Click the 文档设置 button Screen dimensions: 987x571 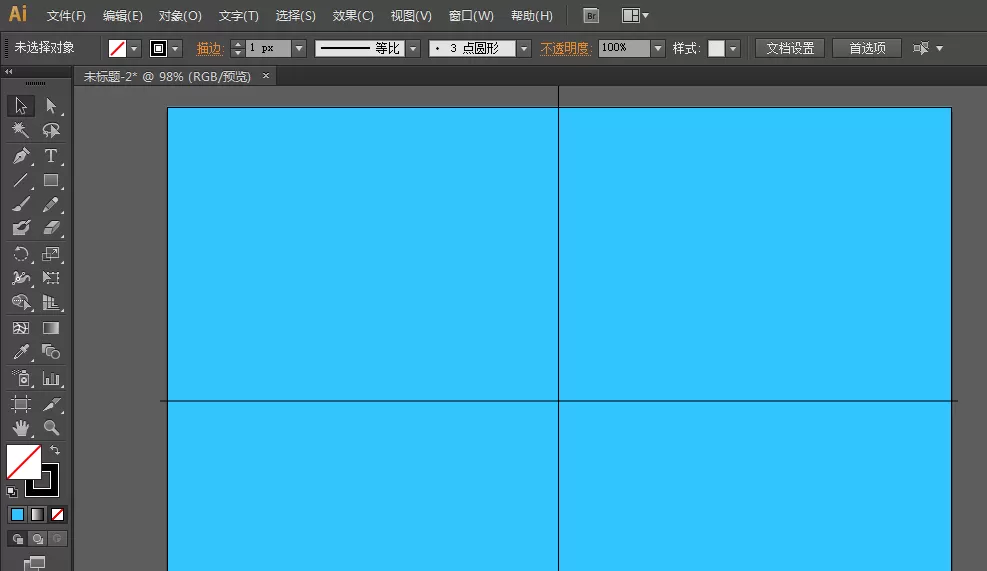tap(790, 48)
